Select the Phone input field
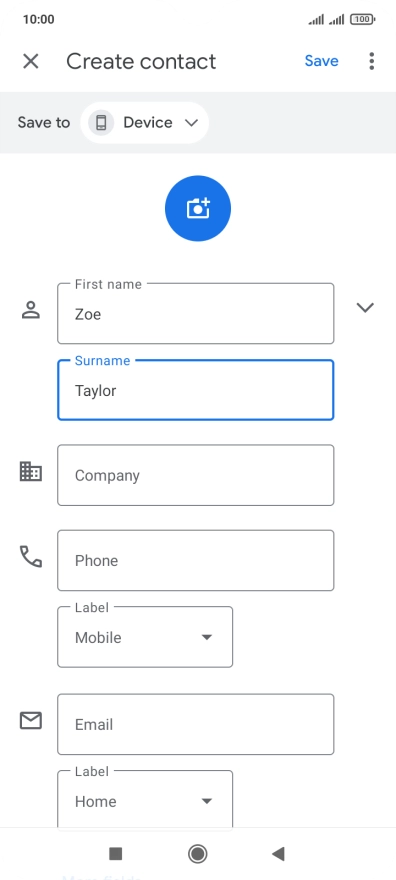The height and width of the screenshot is (880, 396). (196, 560)
